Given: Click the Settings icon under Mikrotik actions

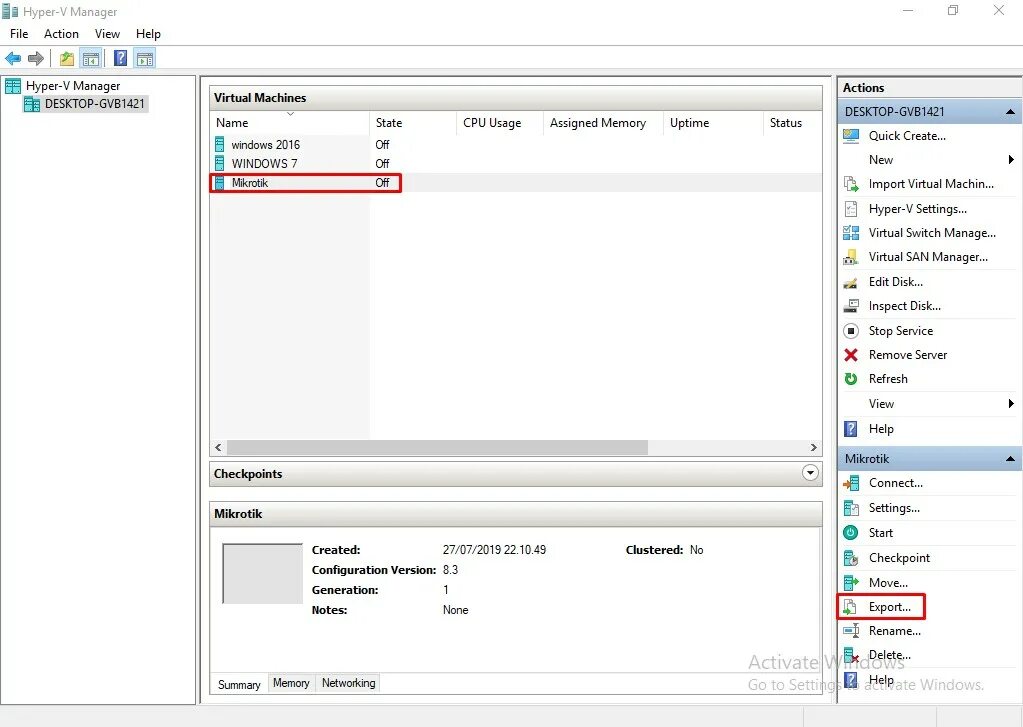Looking at the screenshot, I should click(x=851, y=508).
